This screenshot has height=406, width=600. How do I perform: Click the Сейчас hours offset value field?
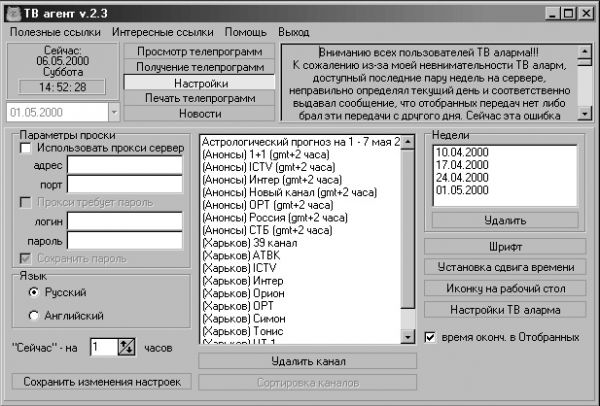click(x=104, y=347)
